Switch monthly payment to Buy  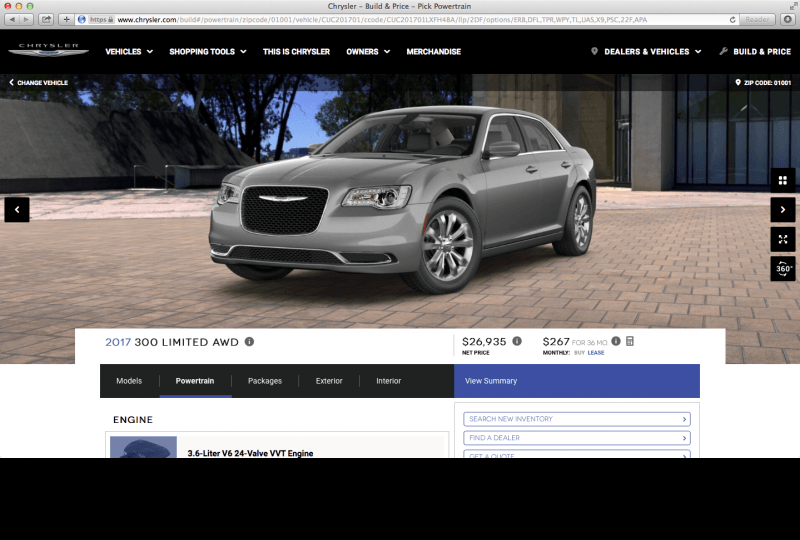click(x=579, y=353)
